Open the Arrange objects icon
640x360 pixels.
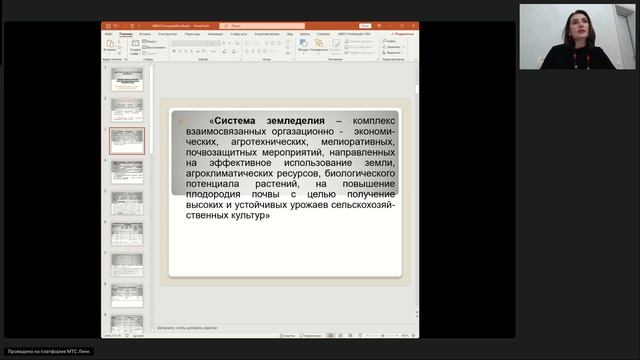319,44
